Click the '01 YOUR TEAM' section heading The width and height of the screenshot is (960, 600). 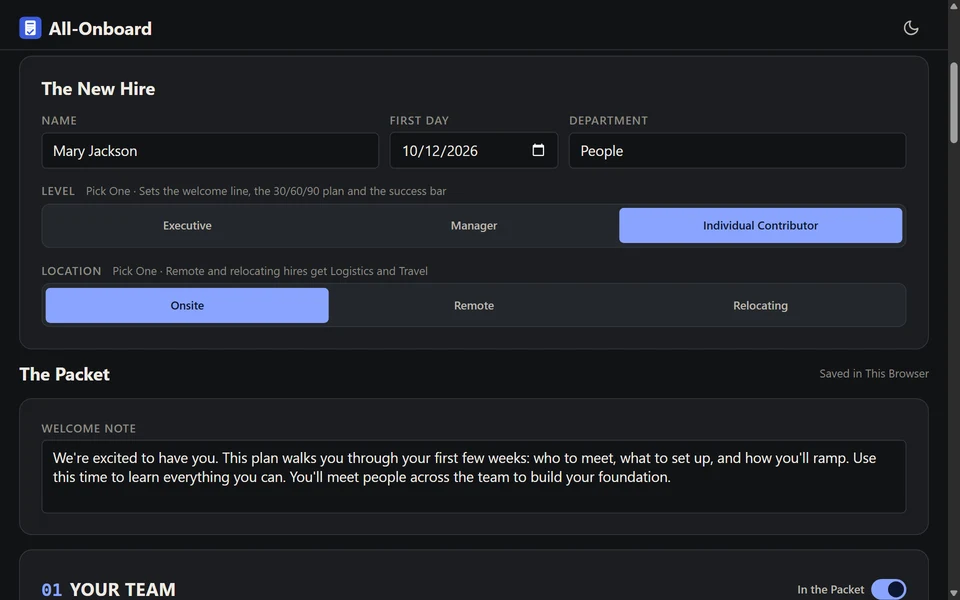click(x=108, y=590)
